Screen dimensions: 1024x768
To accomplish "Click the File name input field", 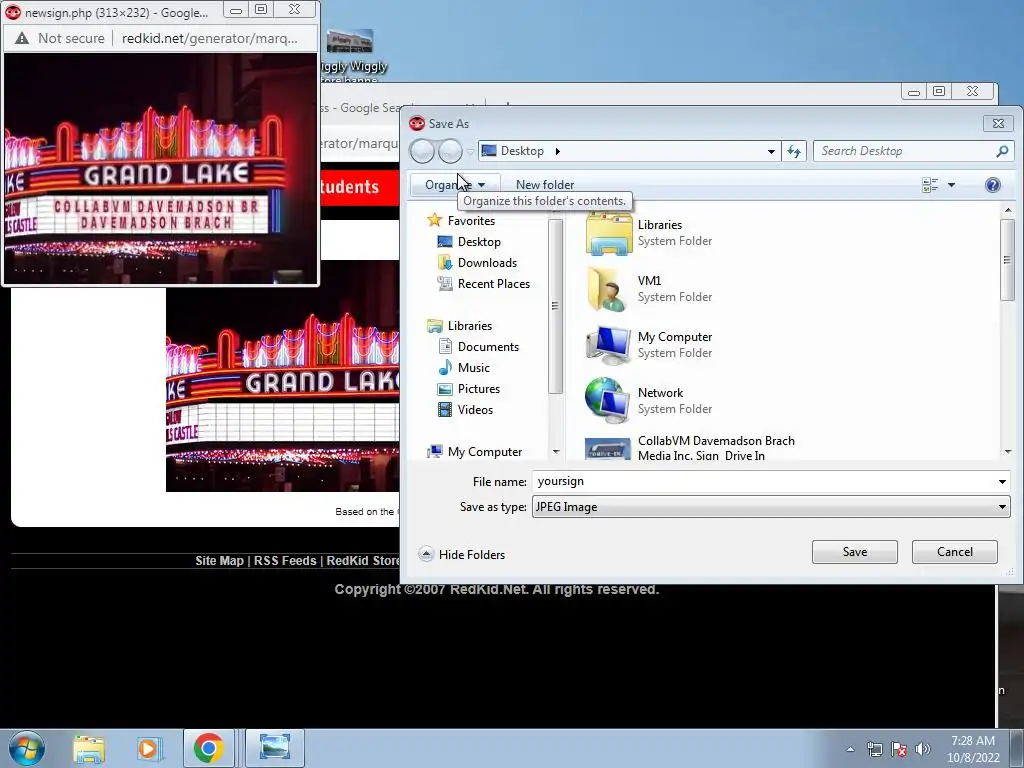I will pyautogui.click(x=763, y=481).
